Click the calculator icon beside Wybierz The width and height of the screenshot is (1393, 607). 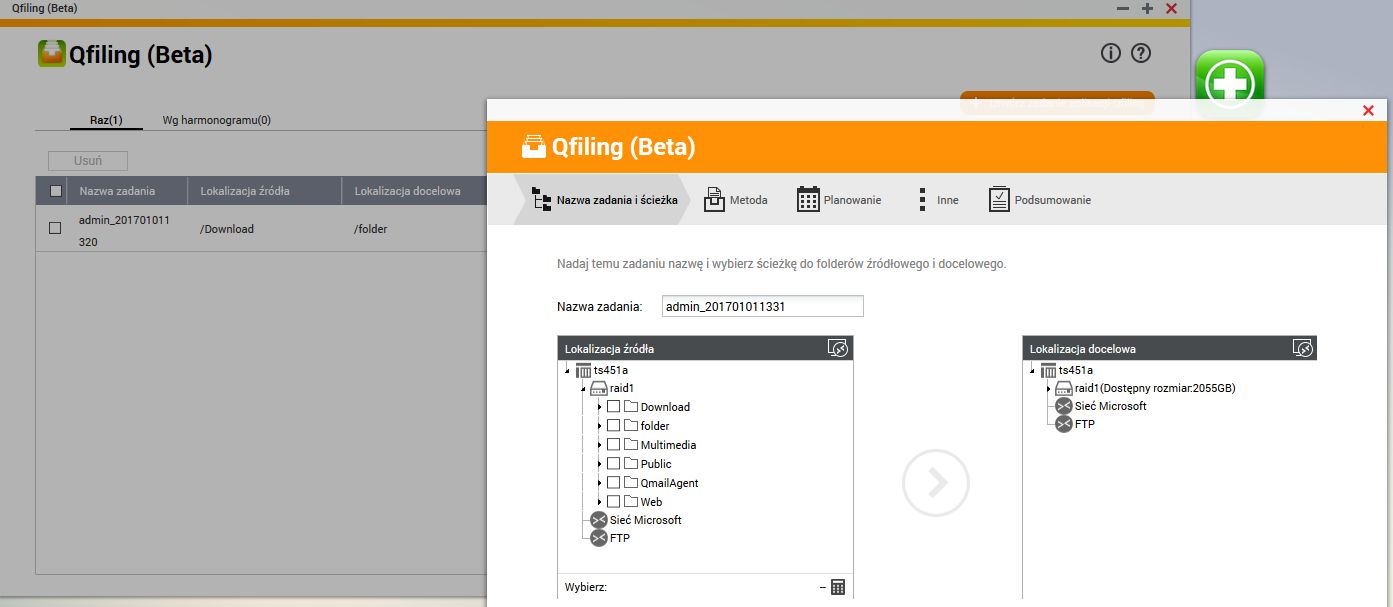point(838,587)
